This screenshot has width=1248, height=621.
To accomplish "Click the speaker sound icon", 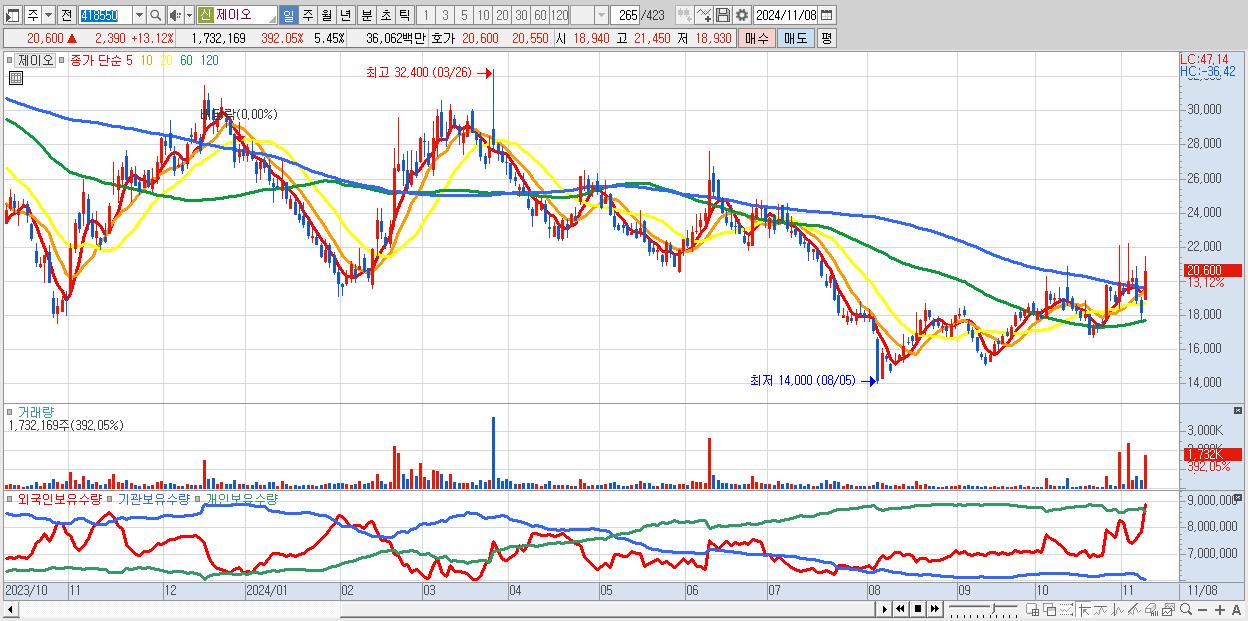I will [175, 16].
